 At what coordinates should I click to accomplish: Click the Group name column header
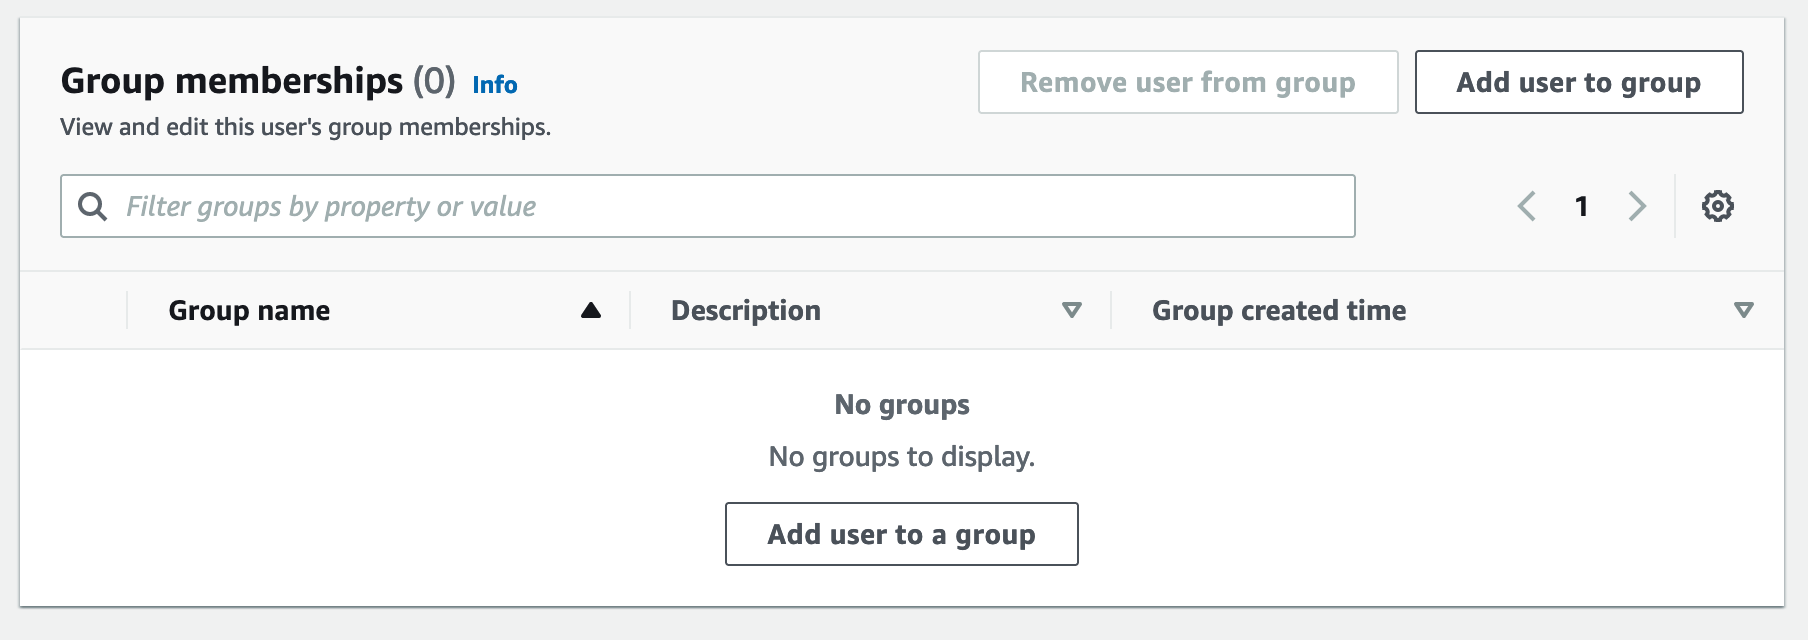point(249,310)
